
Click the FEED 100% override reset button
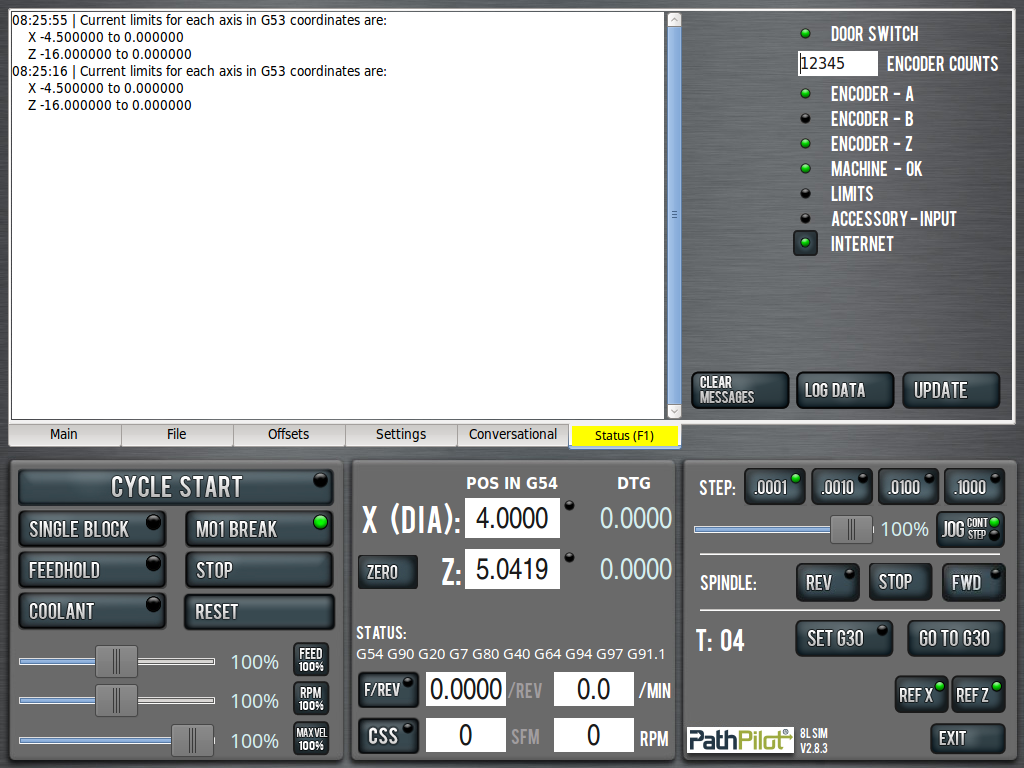point(311,660)
